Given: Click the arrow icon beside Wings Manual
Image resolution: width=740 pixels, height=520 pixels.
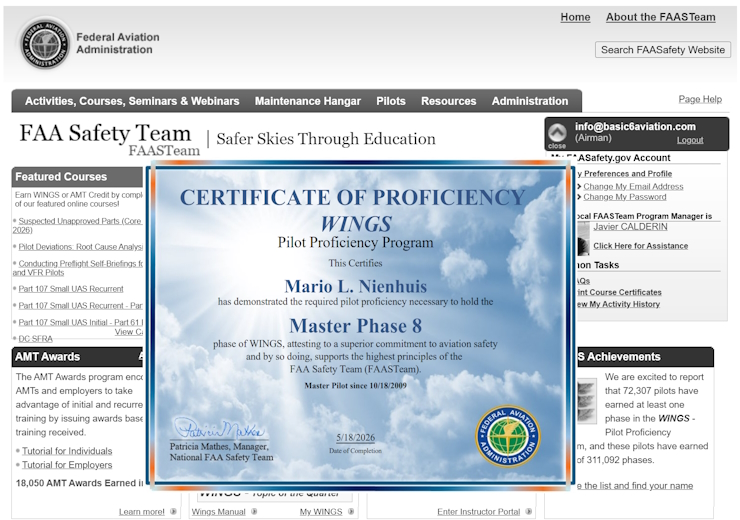Looking at the screenshot, I should (x=254, y=512).
